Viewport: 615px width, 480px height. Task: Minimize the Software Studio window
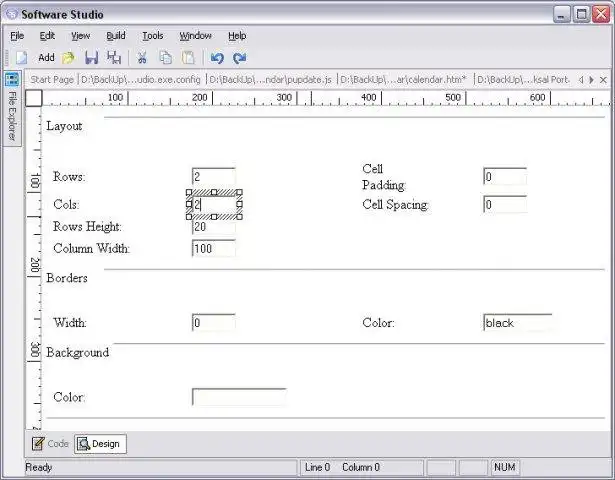coord(562,15)
